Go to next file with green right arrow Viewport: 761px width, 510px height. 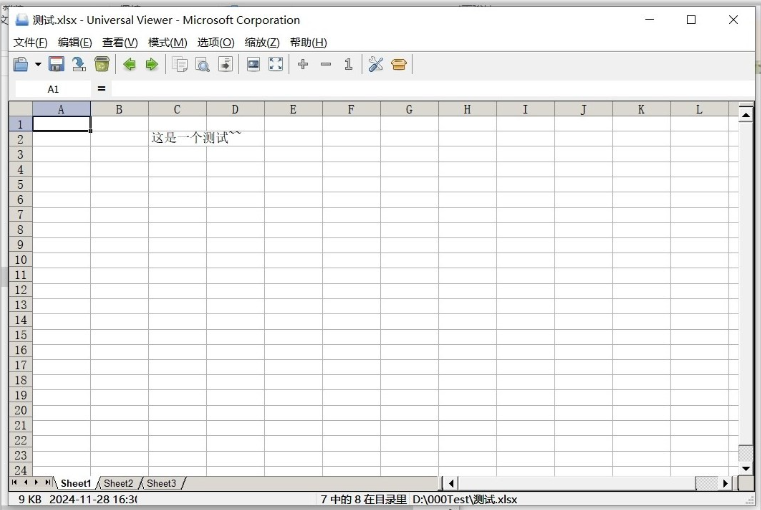(152, 64)
